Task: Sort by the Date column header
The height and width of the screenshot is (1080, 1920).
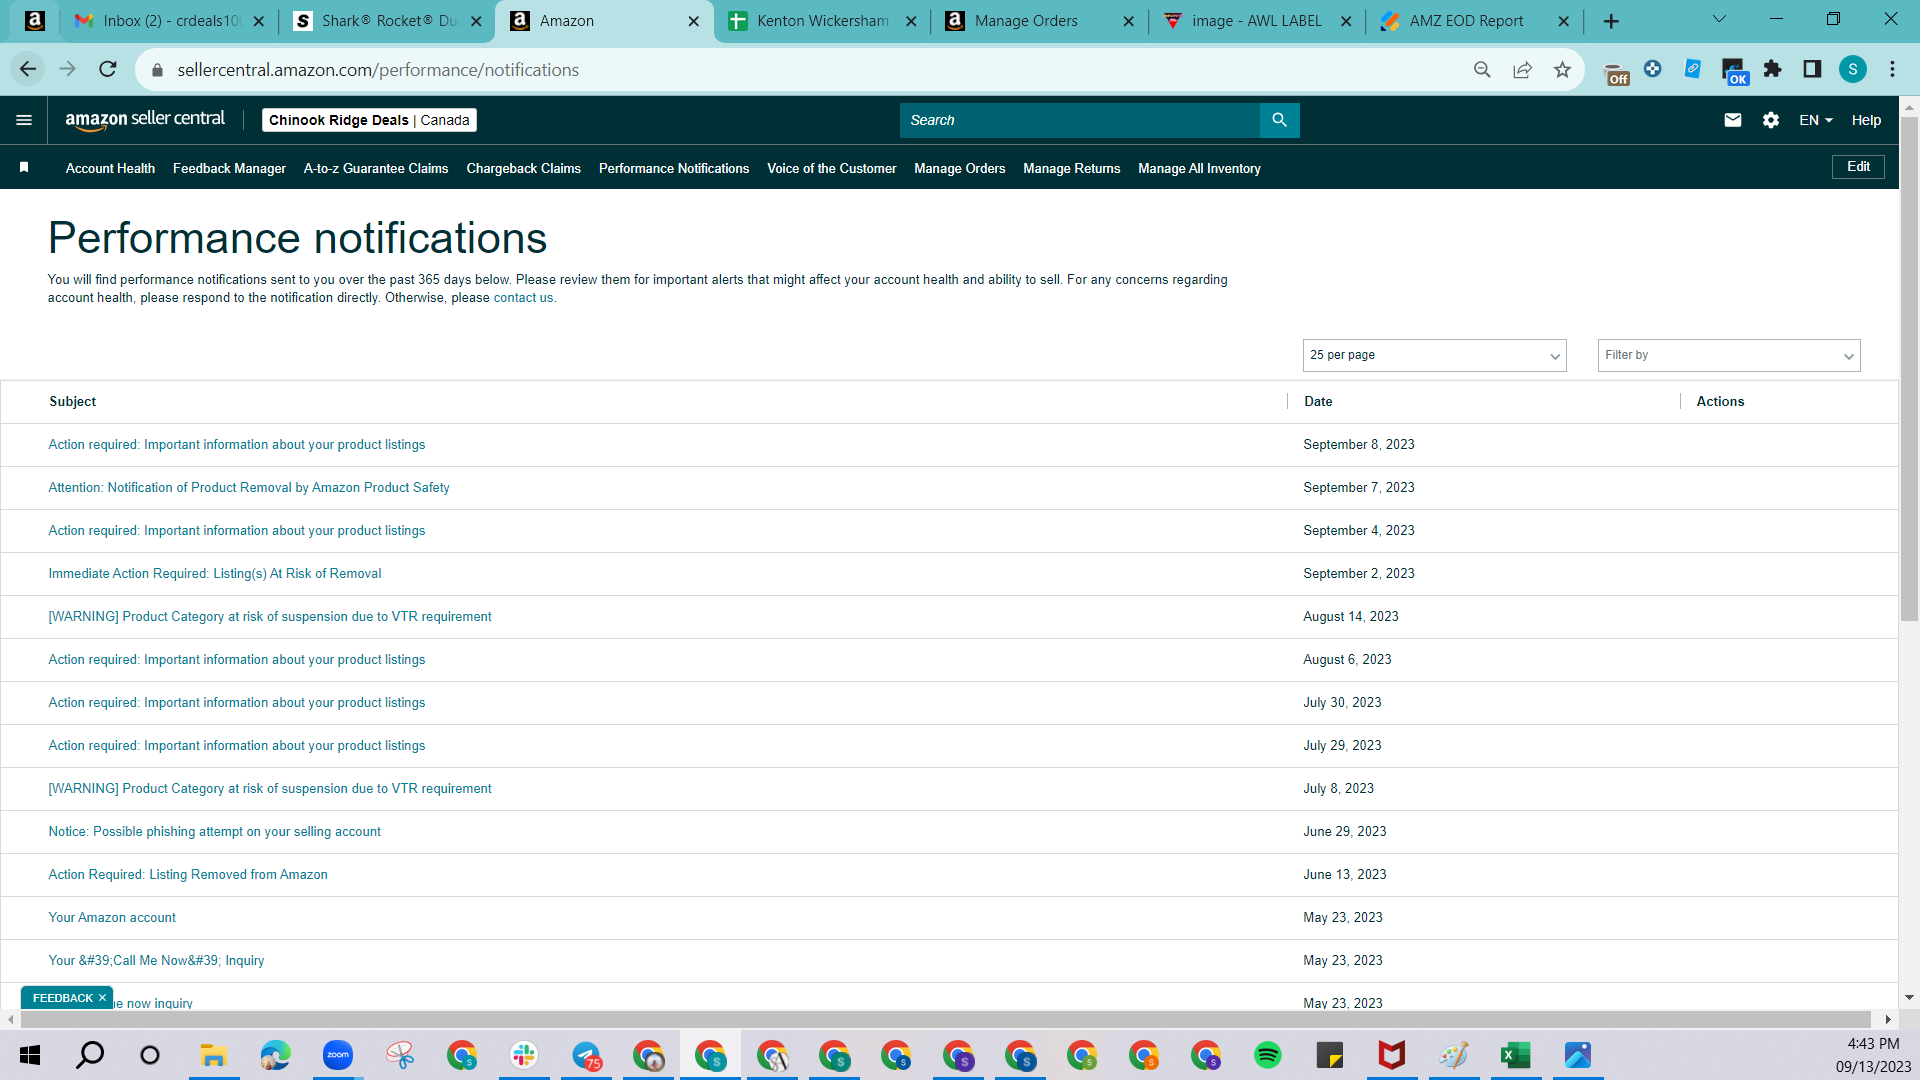Action: pyautogui.click(x=1318, y=402)
